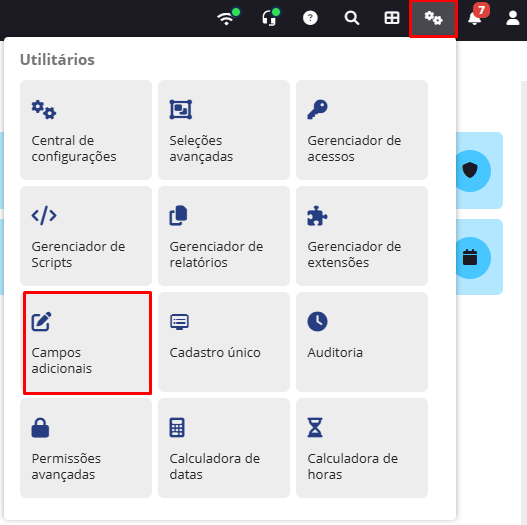Launch Calculadora de datas

[x=224, y=448]
